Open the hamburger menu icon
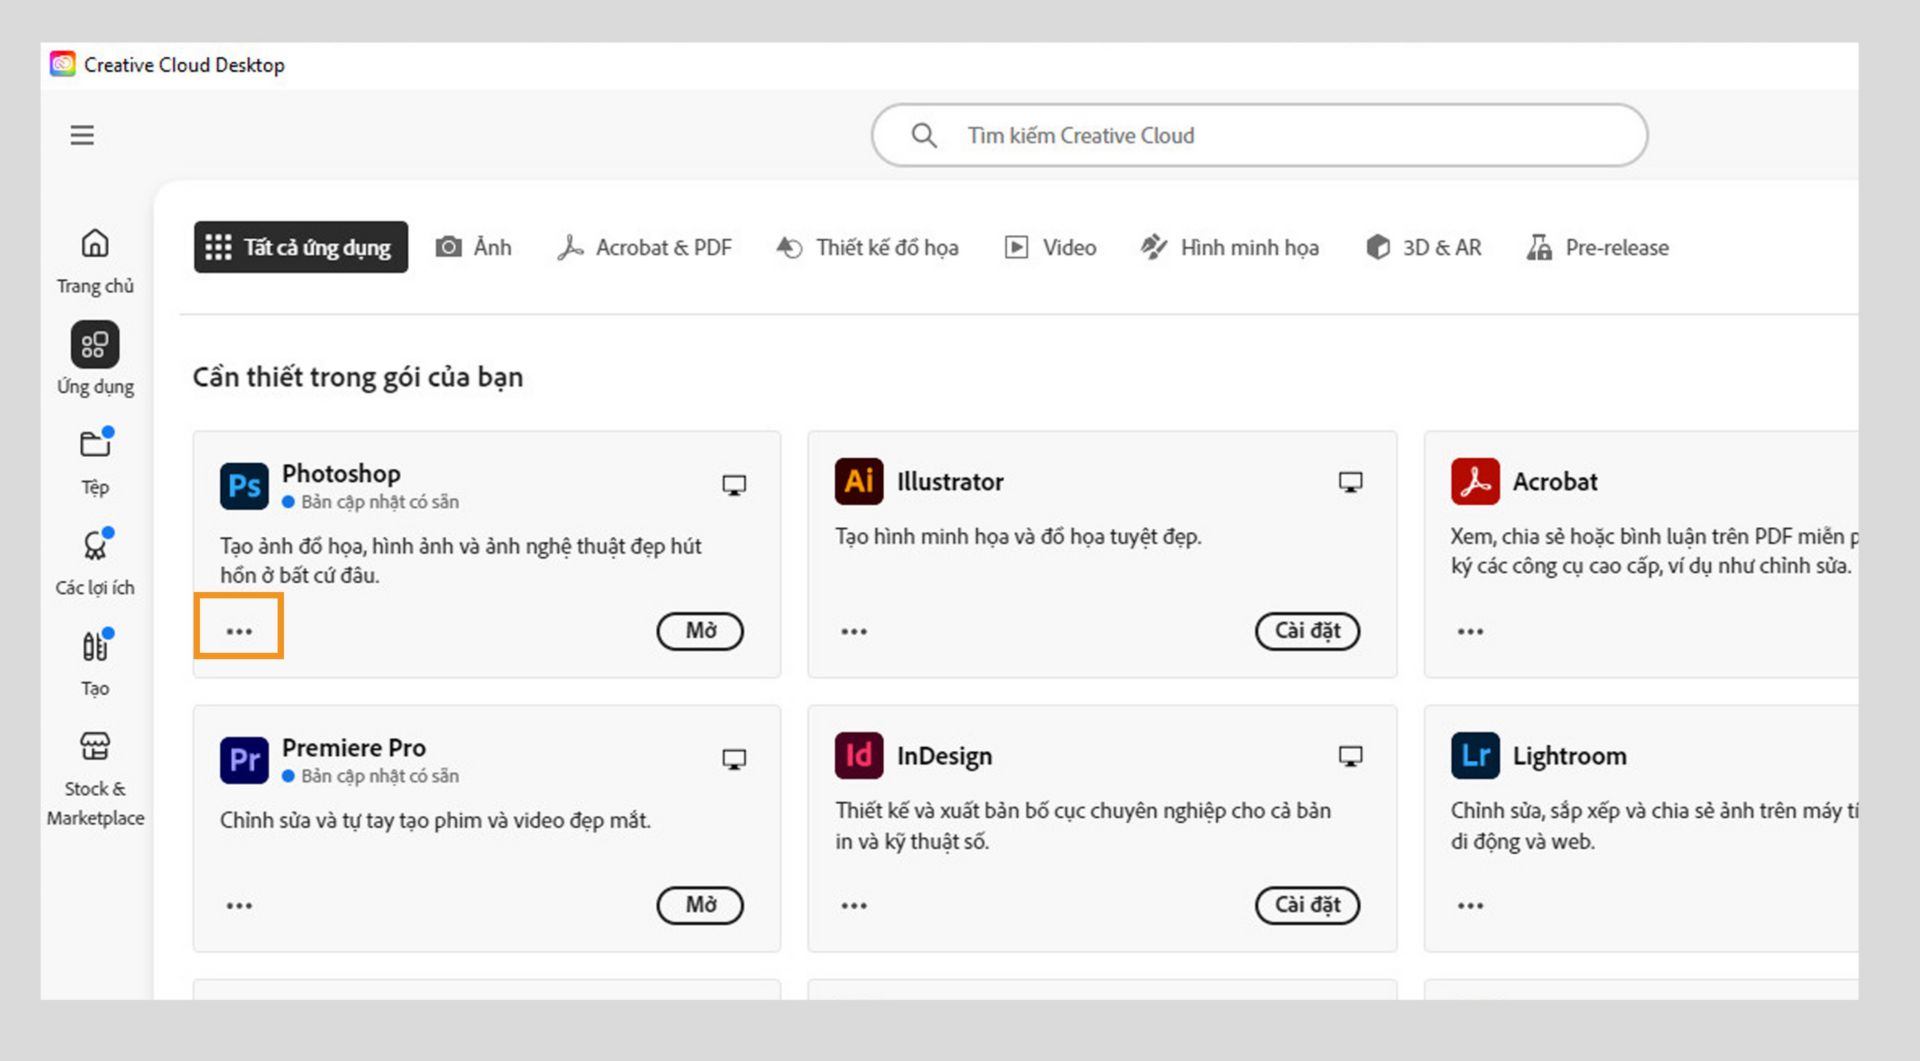 (x=82, y=135)
